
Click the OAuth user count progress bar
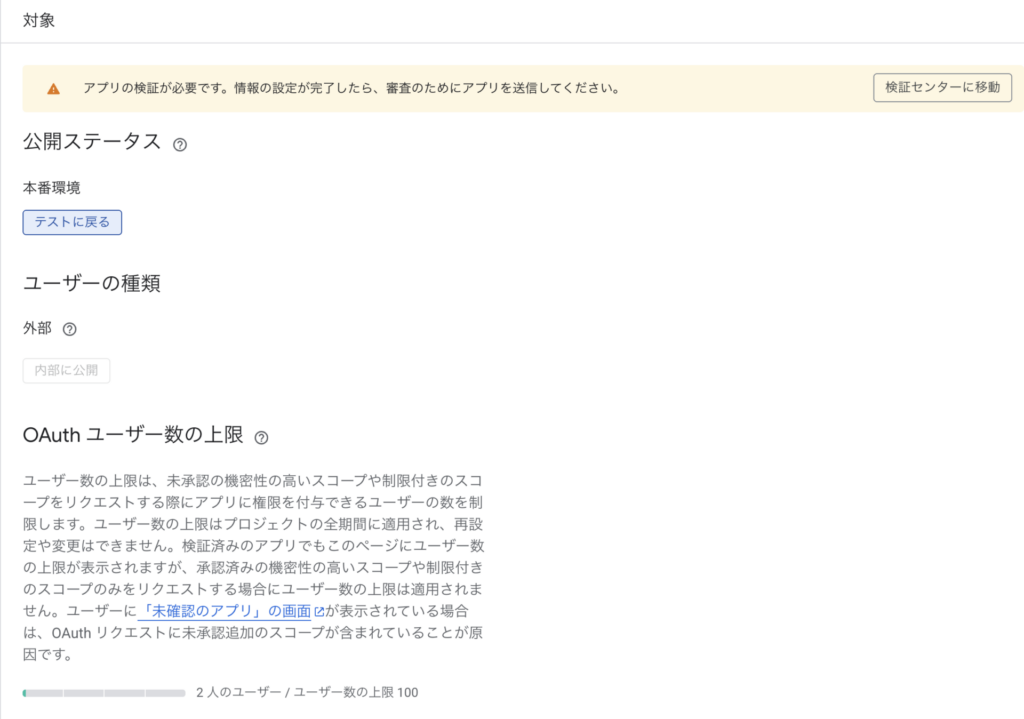tap(104, 692)
